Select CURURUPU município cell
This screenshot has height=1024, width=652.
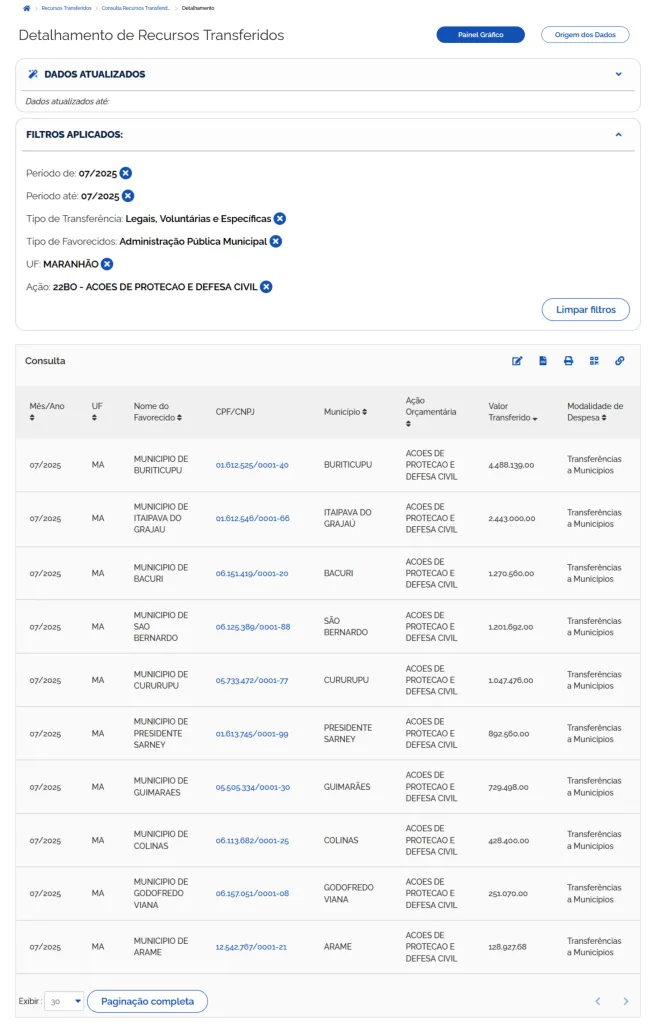pos(346,680)
